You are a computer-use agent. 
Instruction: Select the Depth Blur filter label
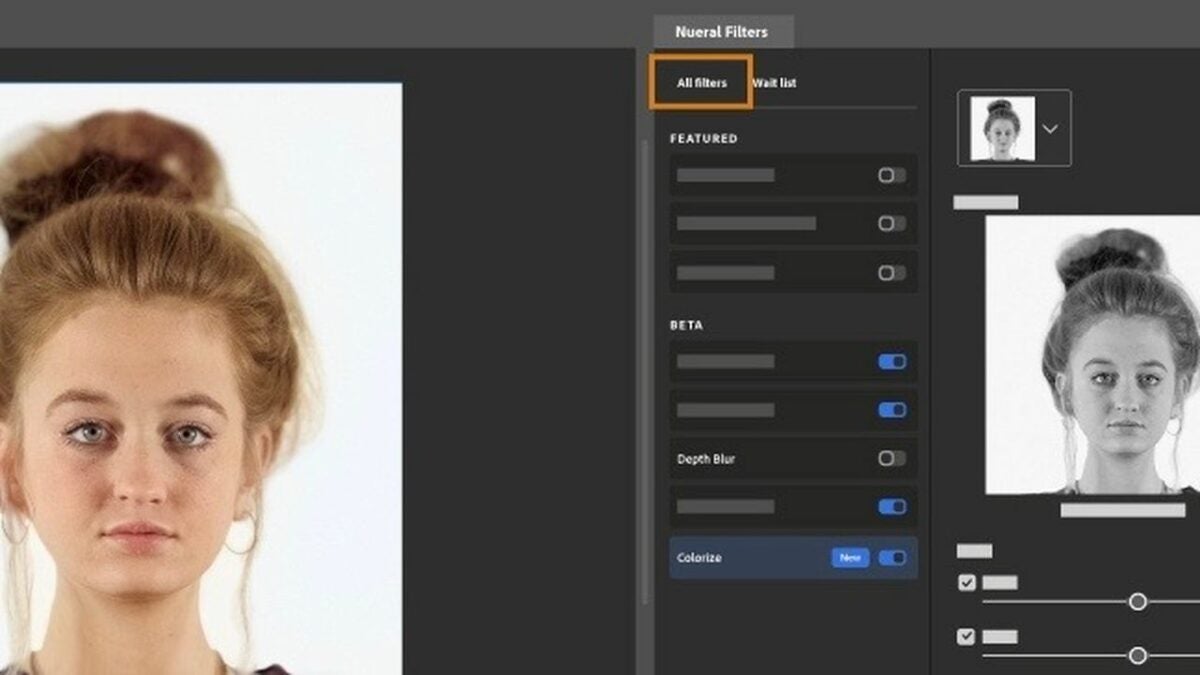pos(706,459)
